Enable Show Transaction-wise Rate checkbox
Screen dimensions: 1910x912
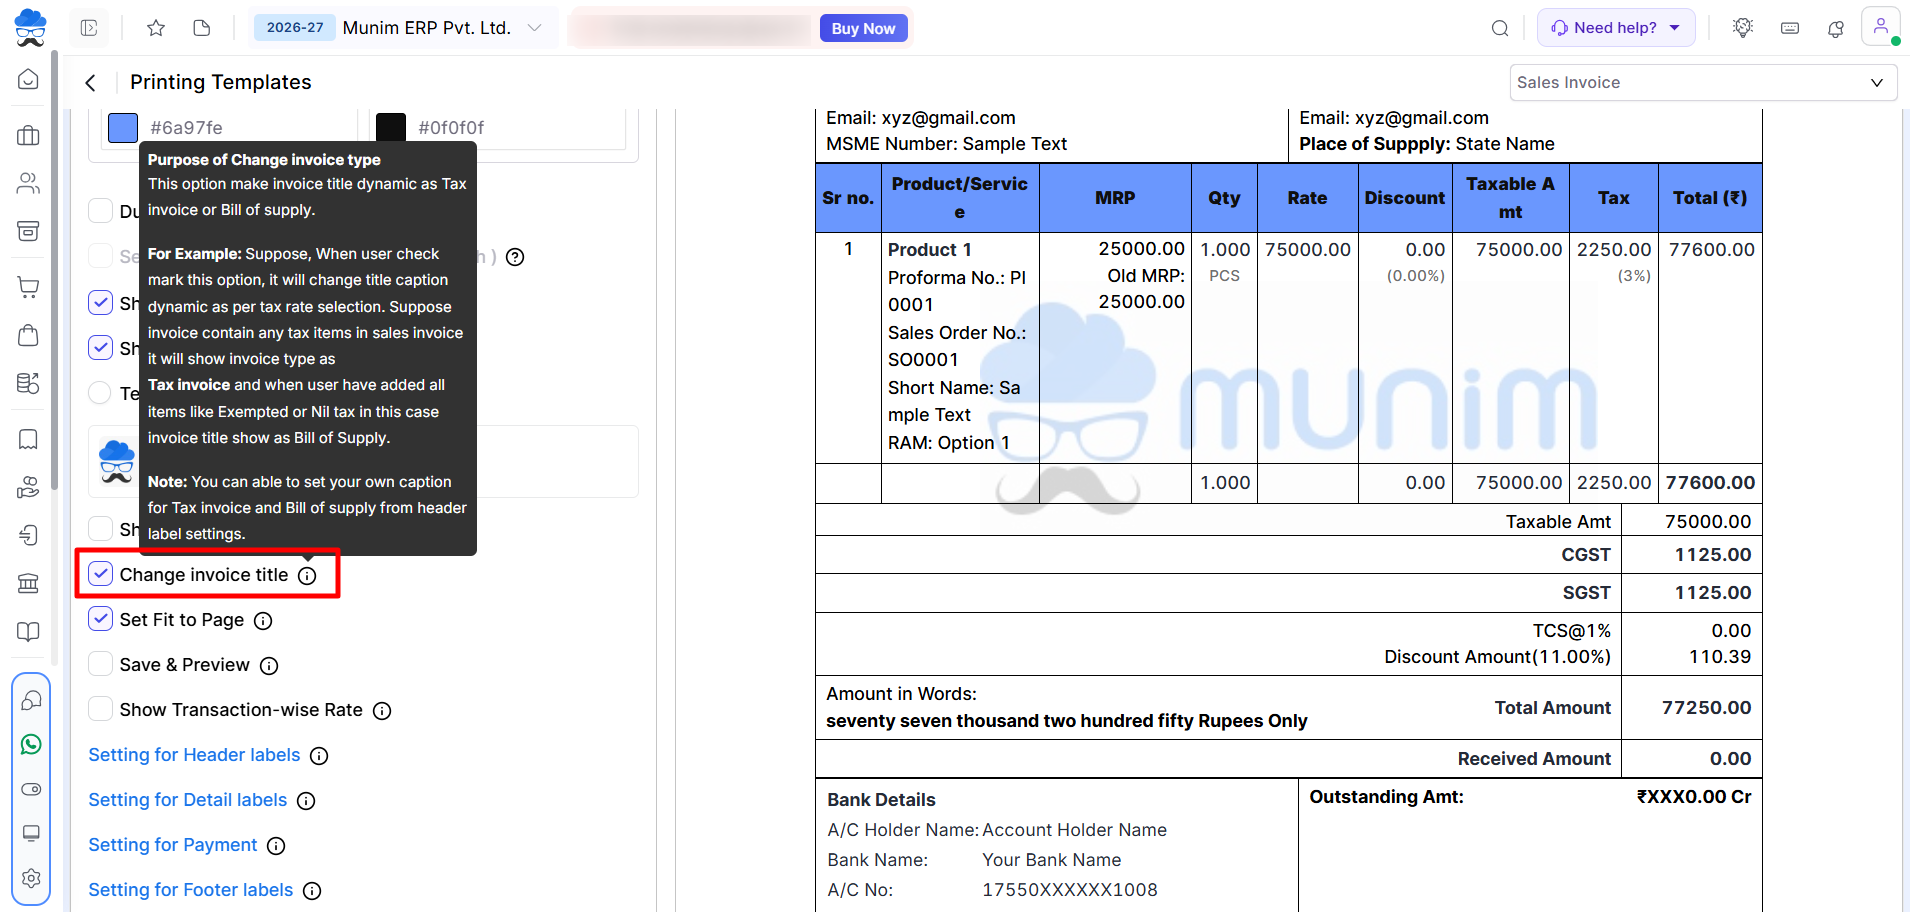pyautogui.click(x=101, y=709)
